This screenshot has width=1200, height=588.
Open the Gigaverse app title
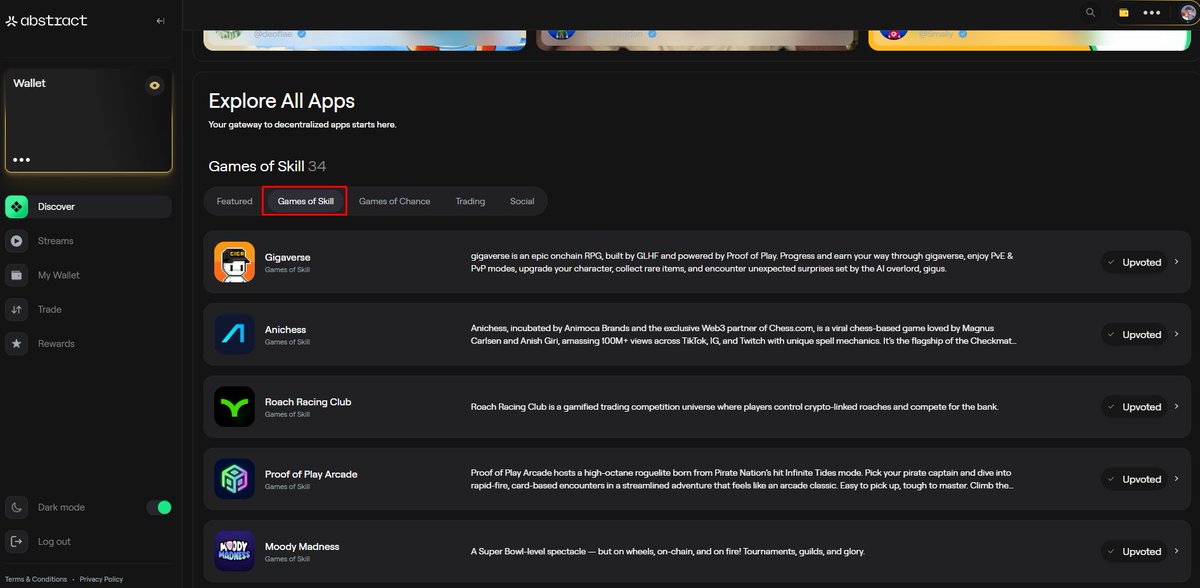[288, 257]
